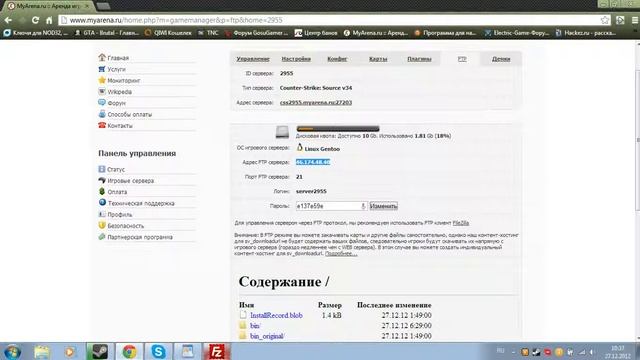
Task: Click the FTP password input field
Action: coord(331,206)
